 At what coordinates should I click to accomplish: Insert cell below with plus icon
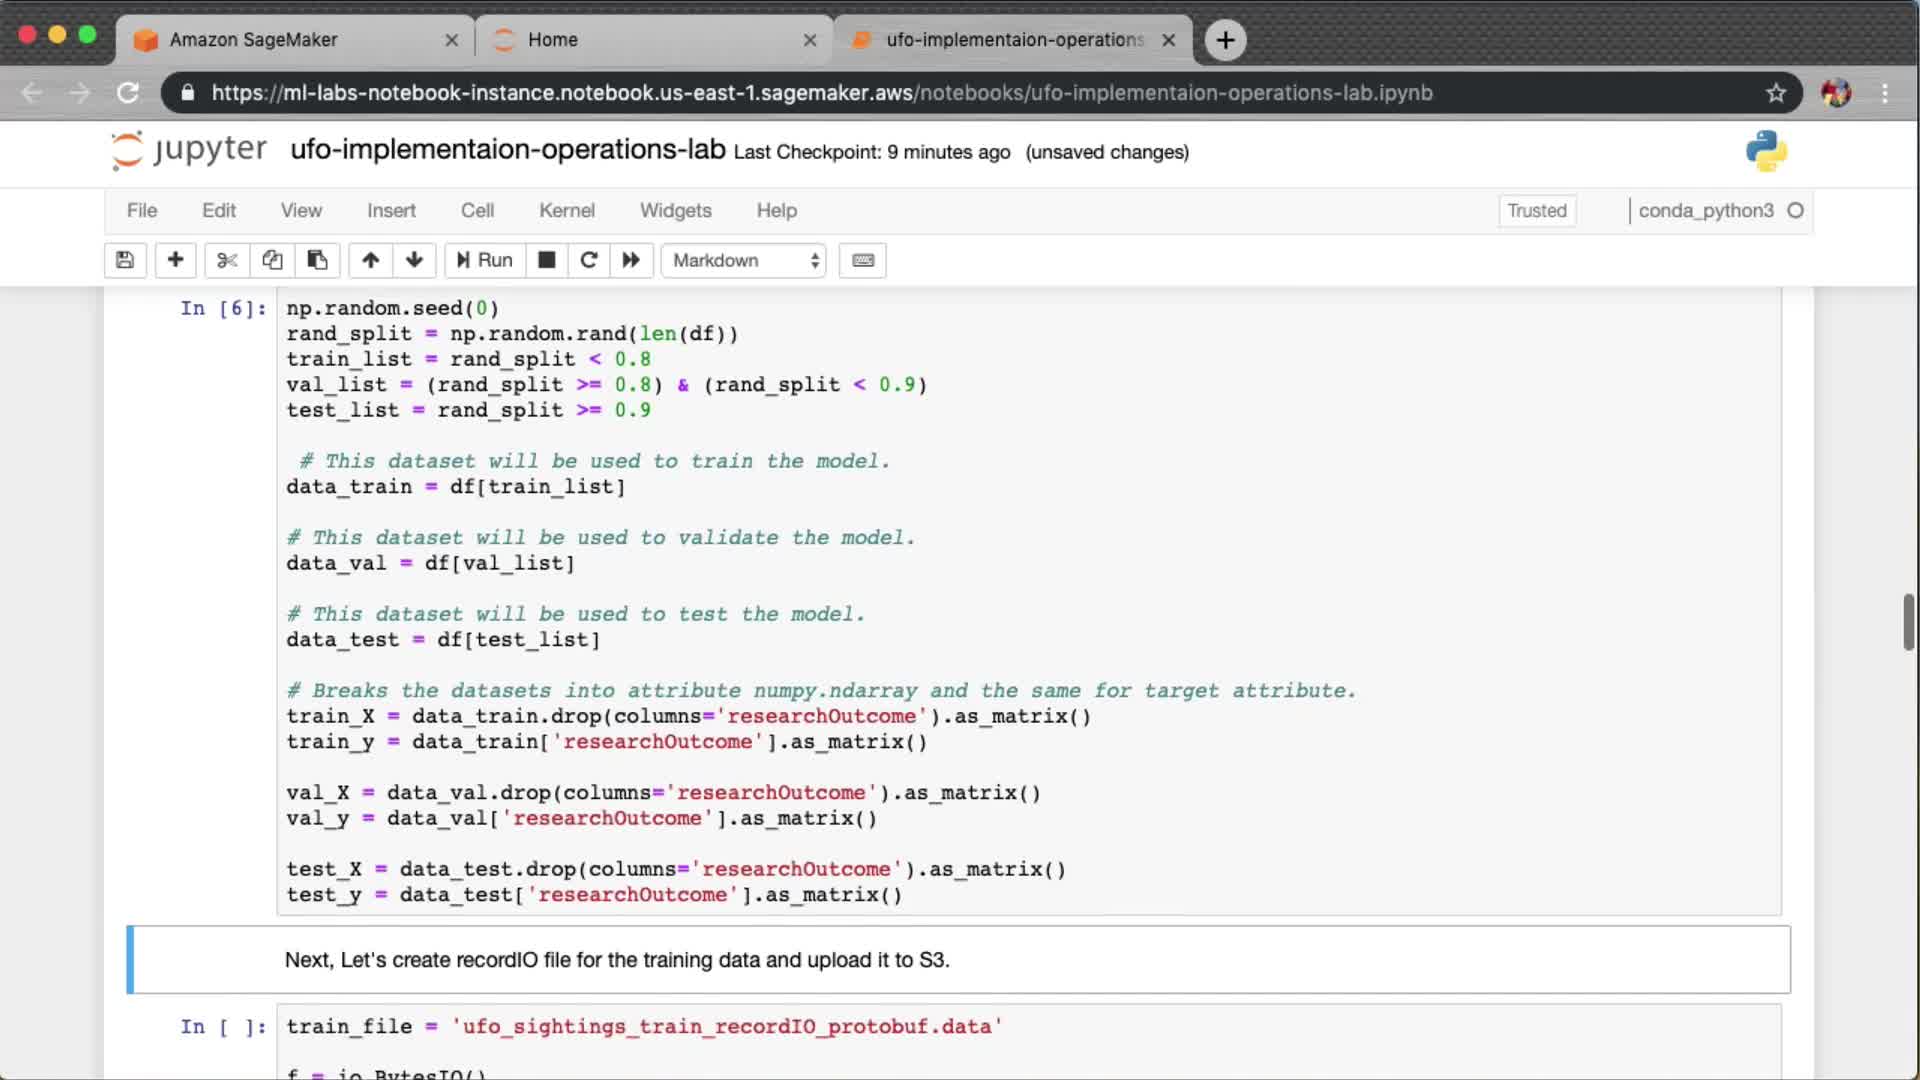(x=175, y=260)
